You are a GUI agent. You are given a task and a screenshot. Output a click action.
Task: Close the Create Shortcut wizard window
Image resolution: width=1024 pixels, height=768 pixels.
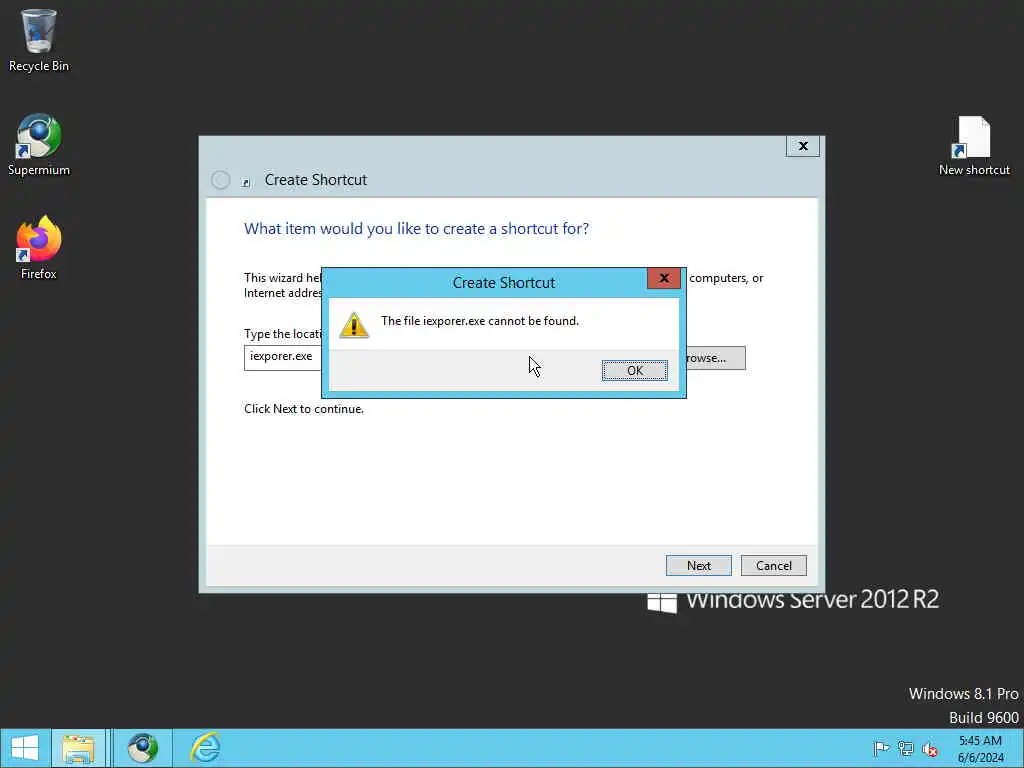pos(803,146)
